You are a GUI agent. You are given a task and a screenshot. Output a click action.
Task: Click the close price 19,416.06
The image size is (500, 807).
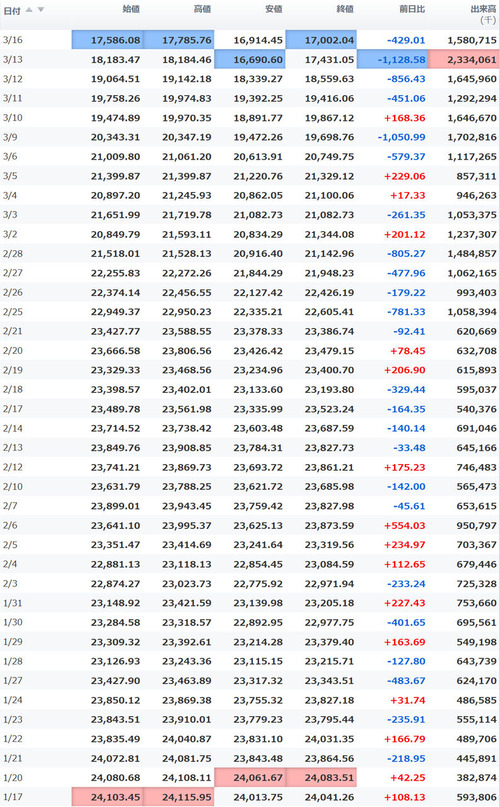pyautogui.click(x=329, y=98)
